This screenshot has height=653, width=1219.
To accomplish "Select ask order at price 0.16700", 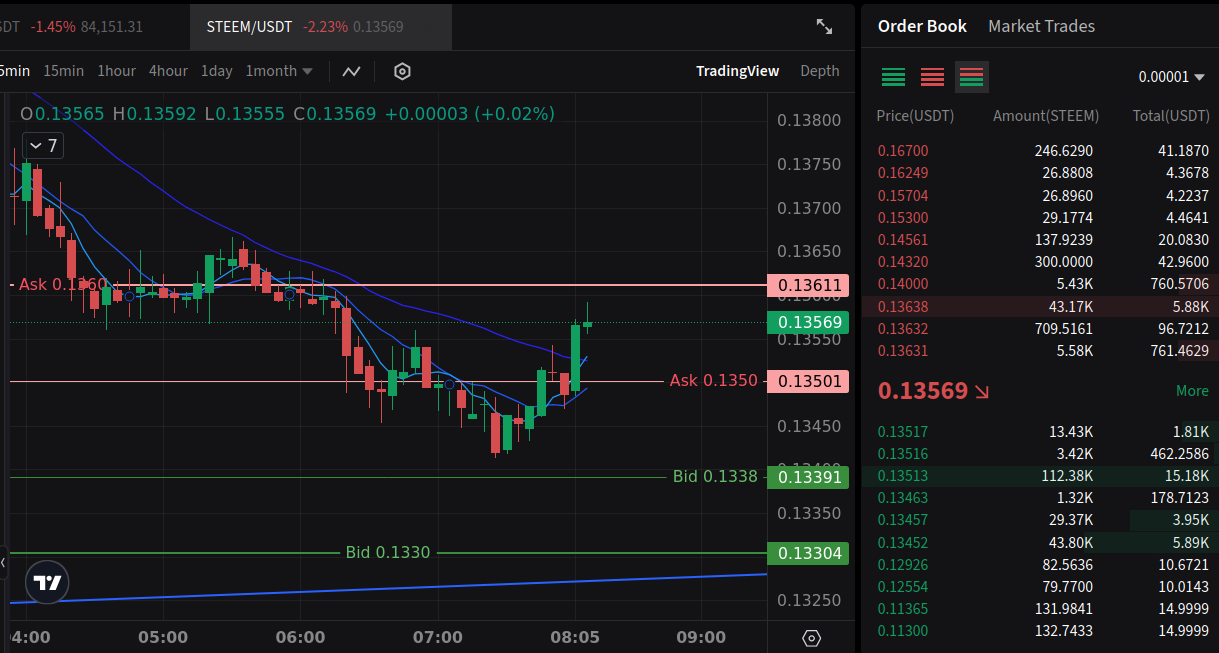I will coord(1040,151).
